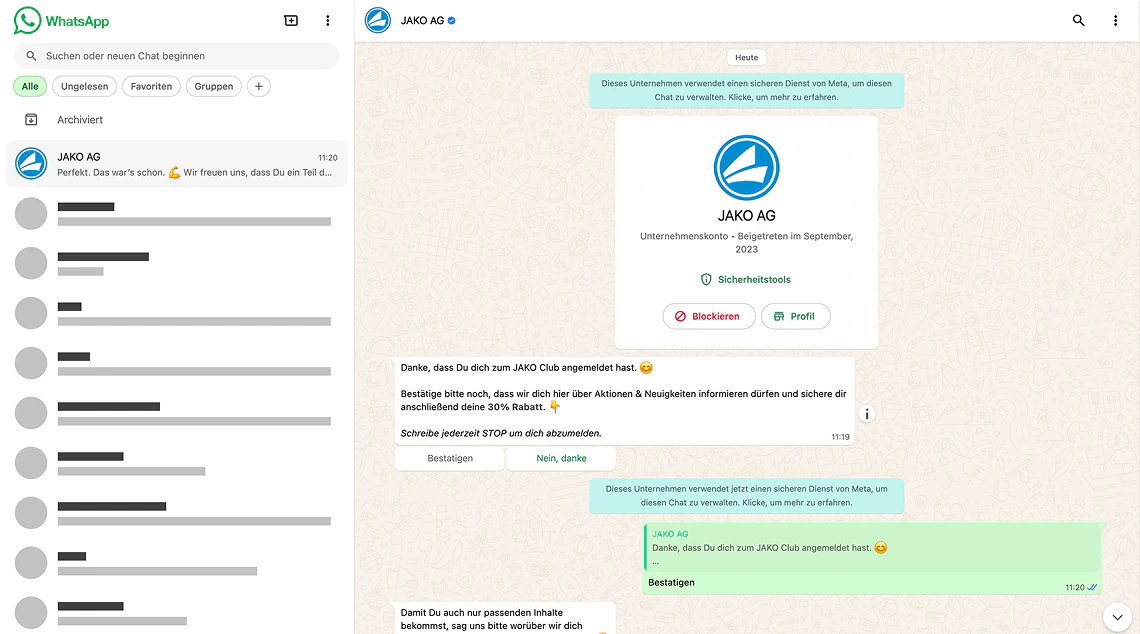Image resolution: width=1140 pixels, height=634 pixels.
Task: Click the info icon beside the JAKO Club message
Action: (x=867, y=414)
